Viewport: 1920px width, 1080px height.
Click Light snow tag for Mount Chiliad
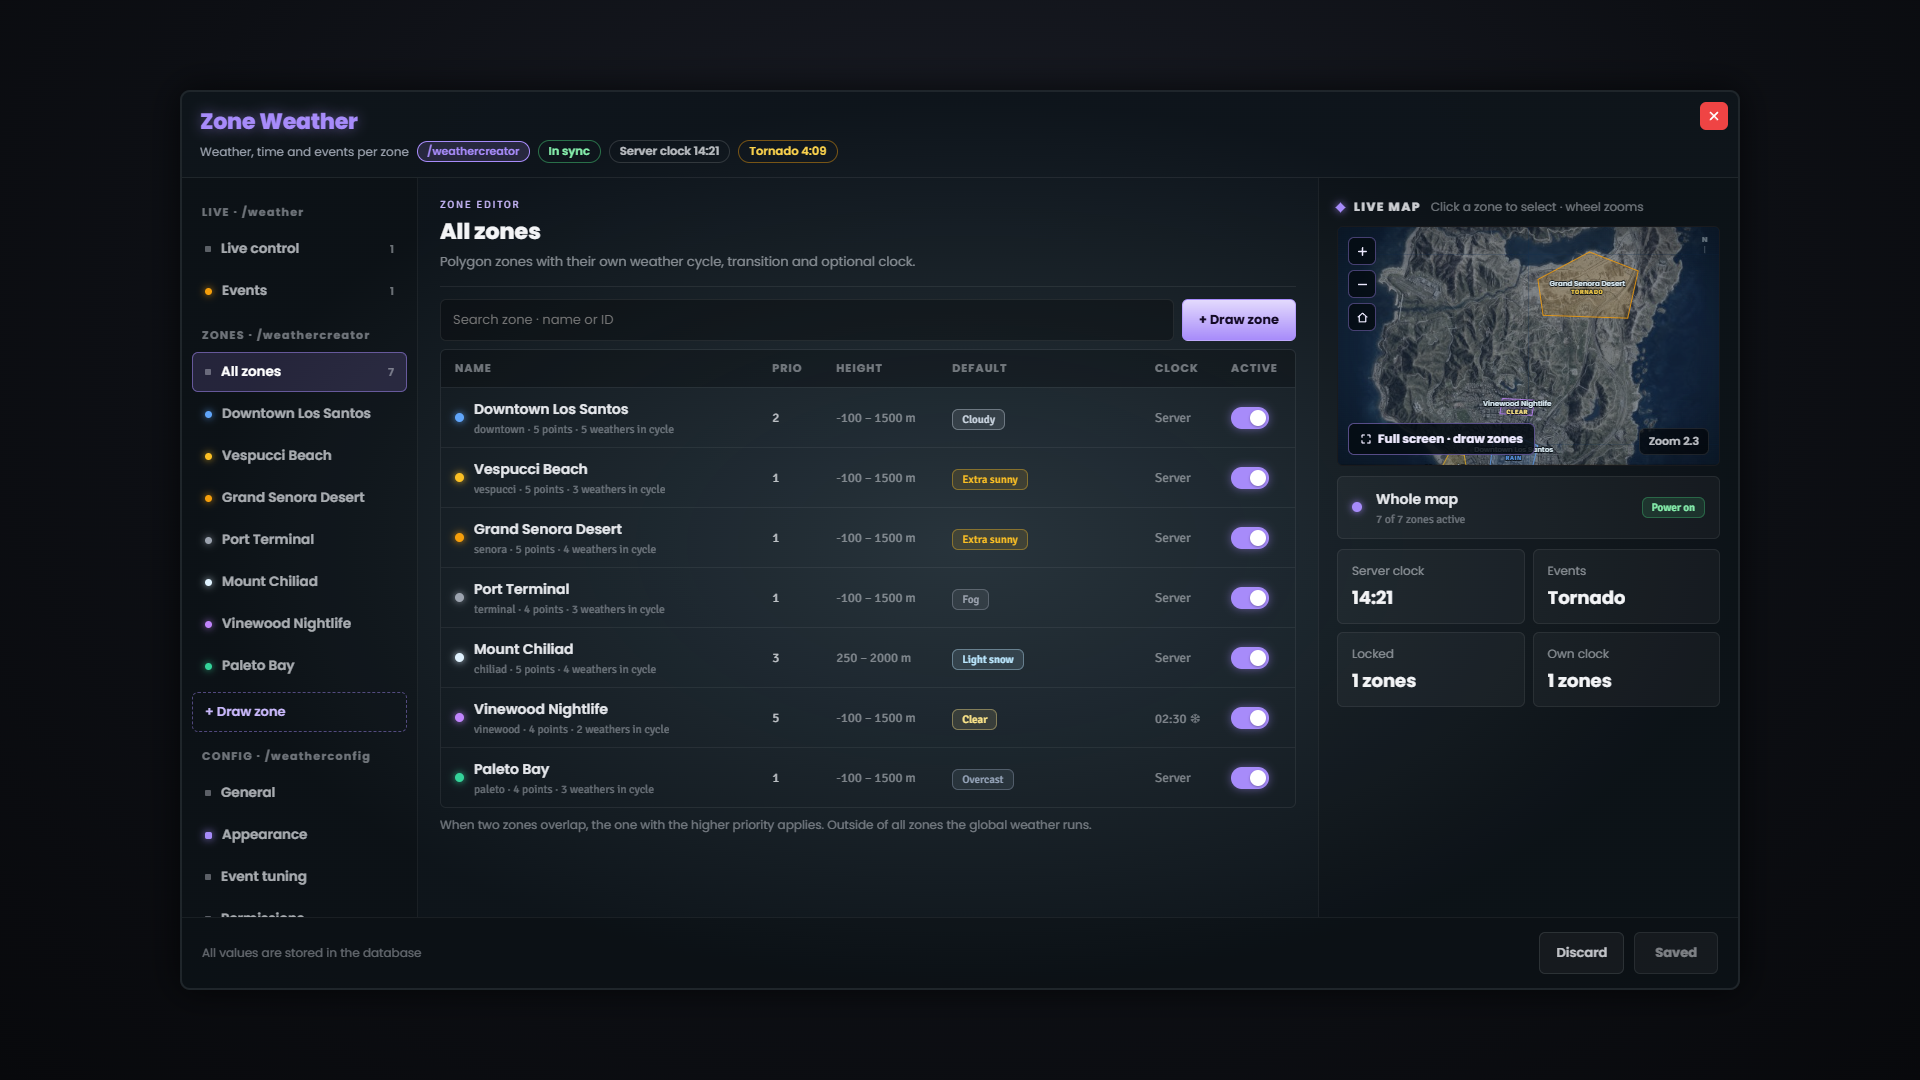coord(987,660)
